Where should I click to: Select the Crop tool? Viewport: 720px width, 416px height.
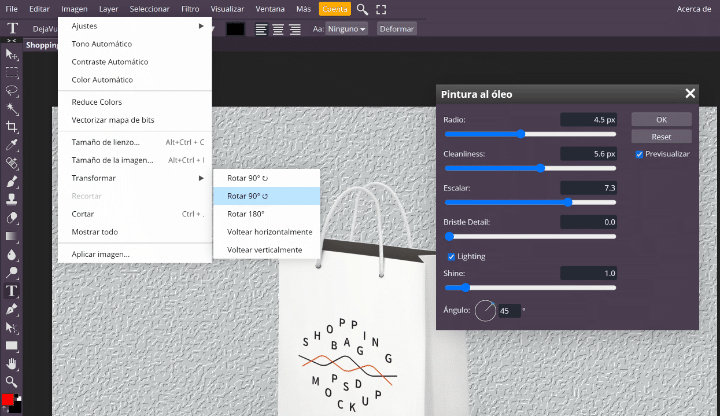coord(11,127)
